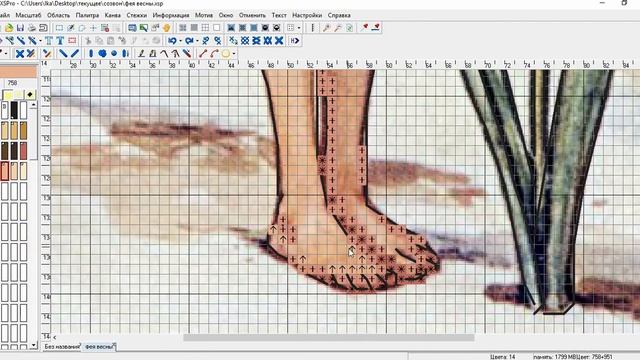Click the green screen view icon
The height and width of the screenshot is (360, 640).
pyautogui.click(x=143, y=28)
